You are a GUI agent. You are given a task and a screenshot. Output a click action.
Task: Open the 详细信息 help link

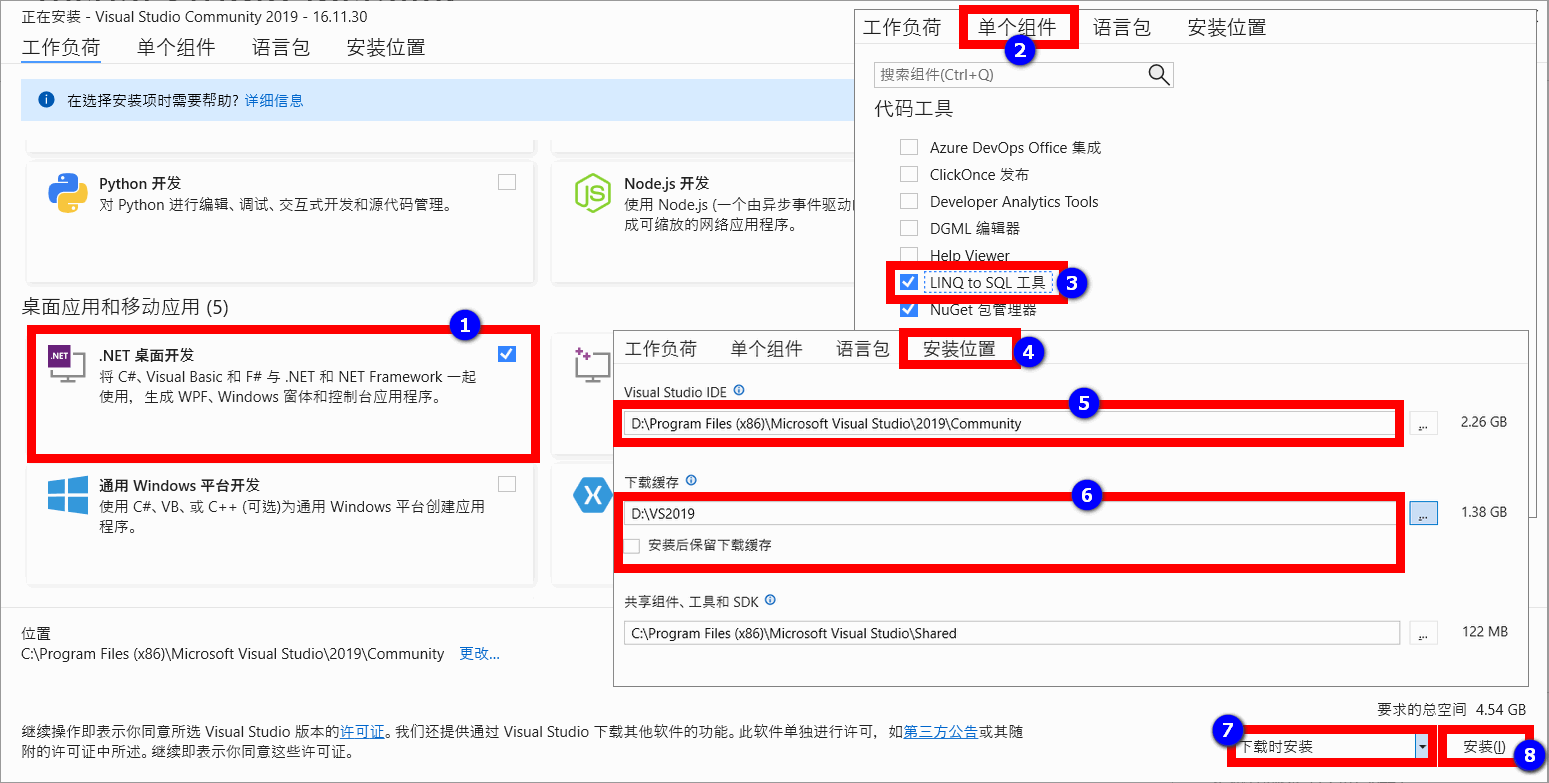click(x=274, y=100)
